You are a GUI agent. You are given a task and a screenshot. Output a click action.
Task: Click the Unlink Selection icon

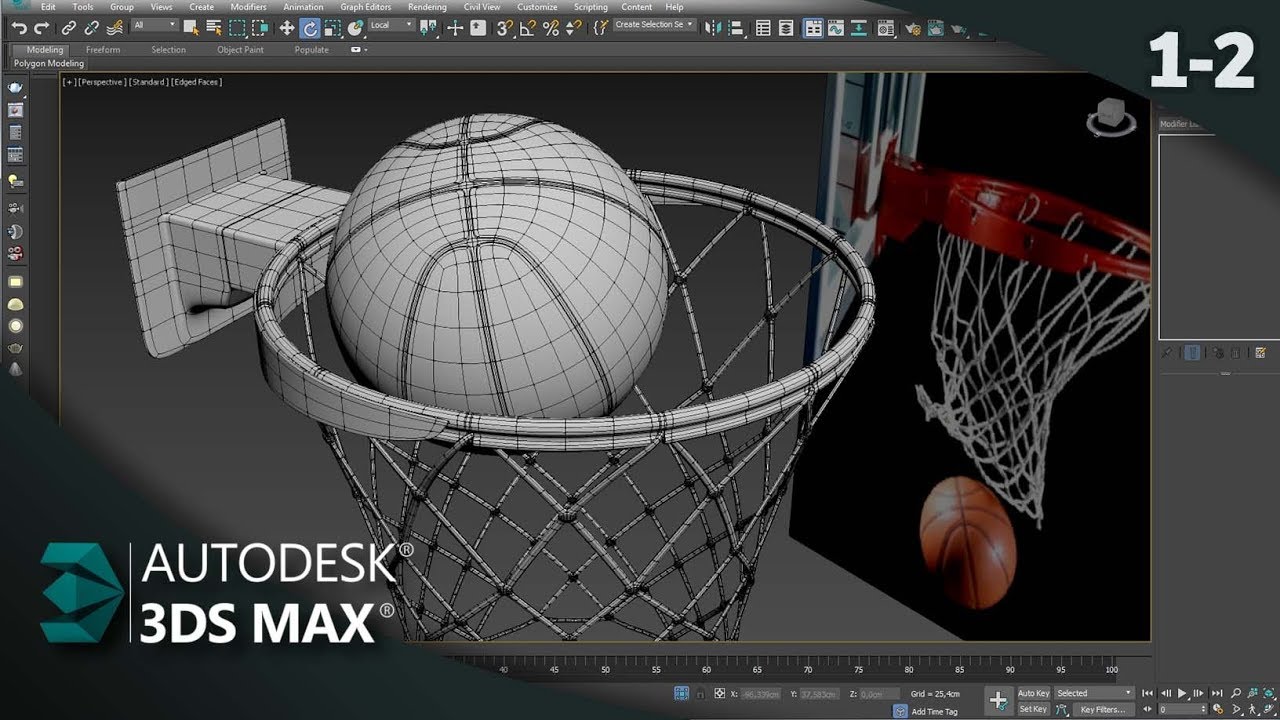pyautogui.click(x=91, y=28)
